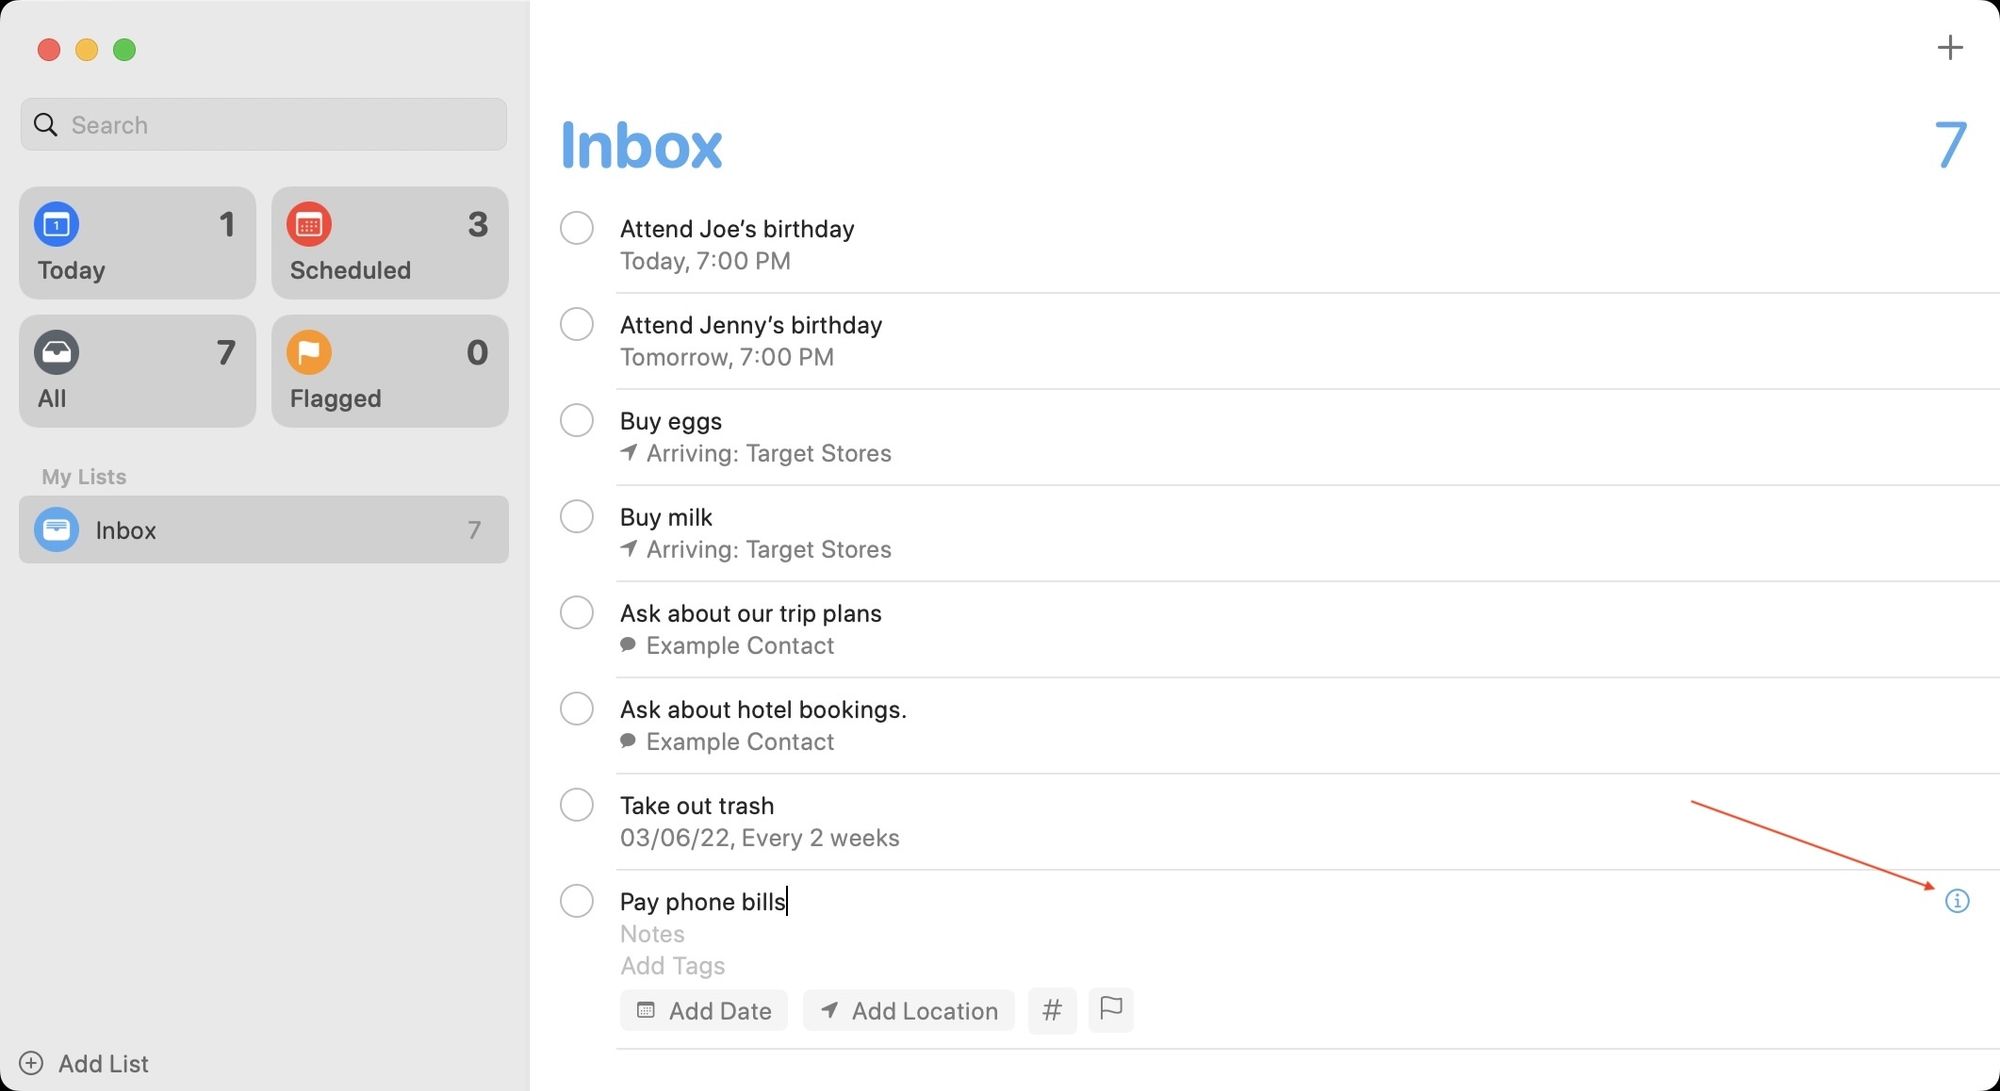Open the Scheduled smart list

(389, 243)
